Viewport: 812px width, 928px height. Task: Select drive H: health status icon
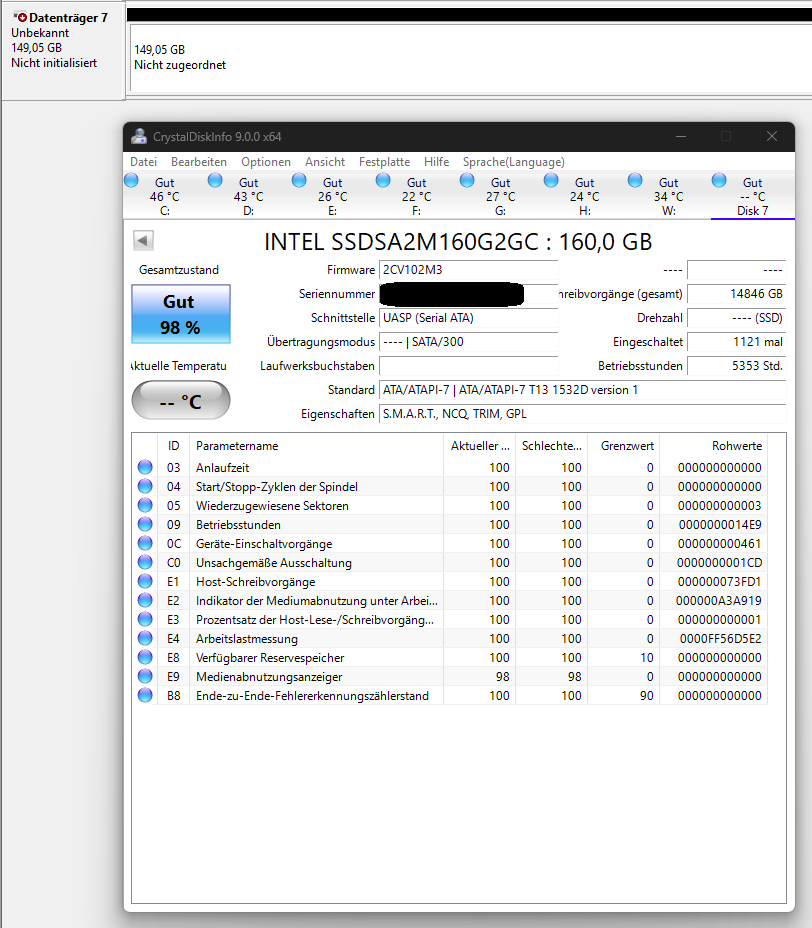(551, 179)
